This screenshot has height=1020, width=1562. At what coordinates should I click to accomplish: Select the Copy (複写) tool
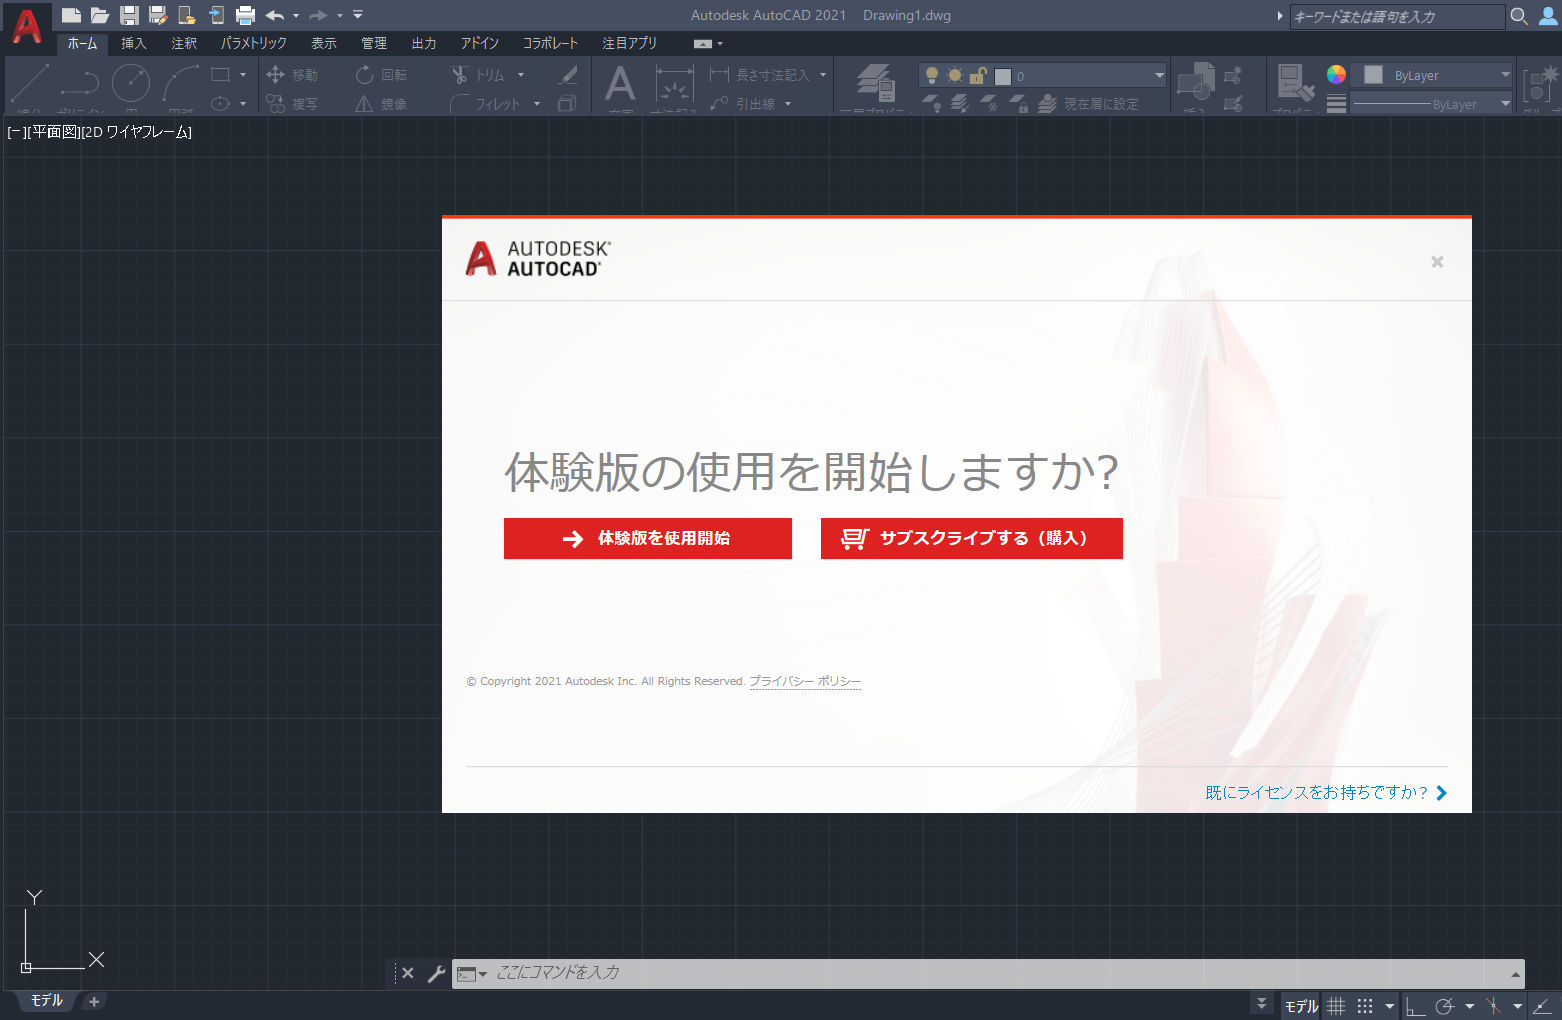click(x=294, y=103)
